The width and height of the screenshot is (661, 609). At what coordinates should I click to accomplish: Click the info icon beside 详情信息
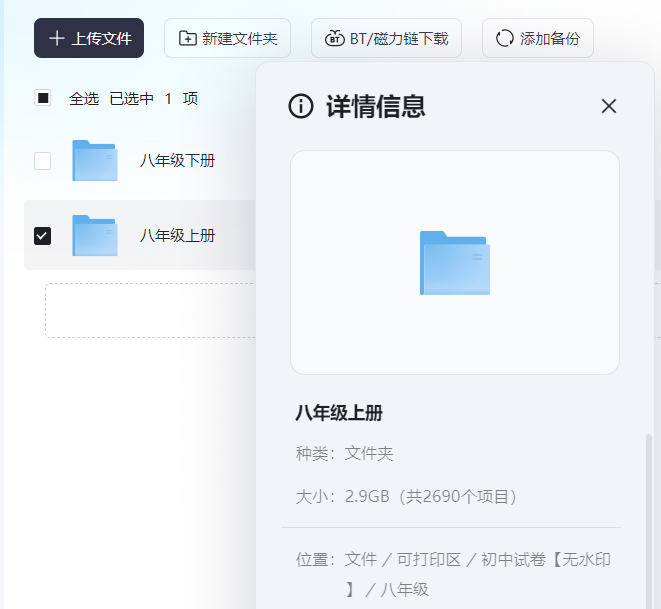coord(301,107)
